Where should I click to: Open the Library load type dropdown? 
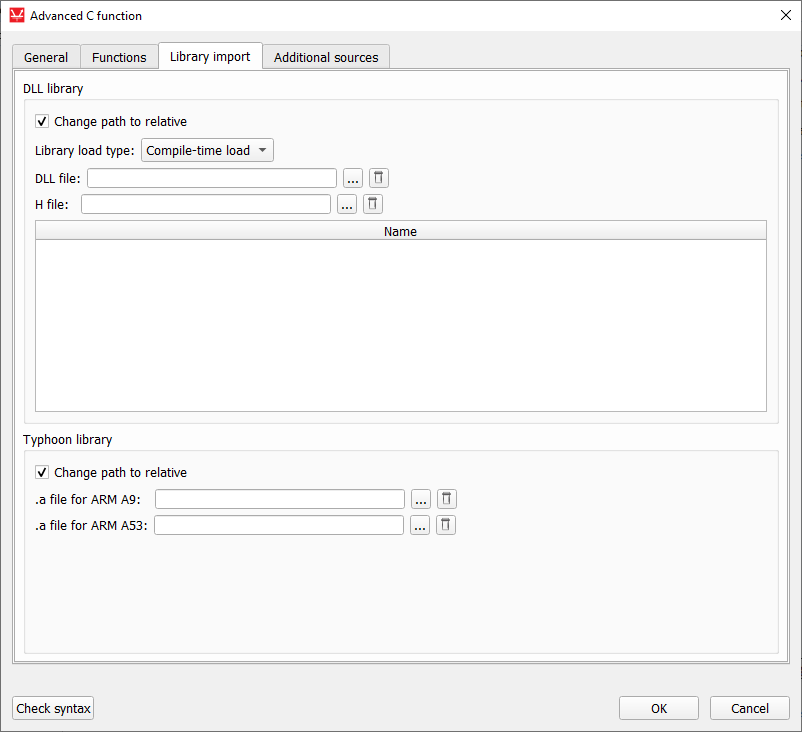pos(207,151)
